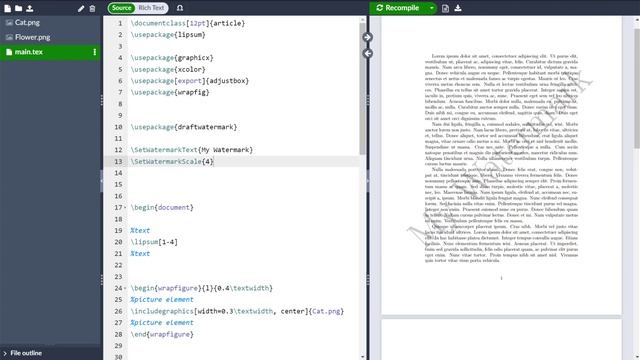Click the Flower.png image file icon
This screenshot has width=640, height=360.
tap(9, 38)
